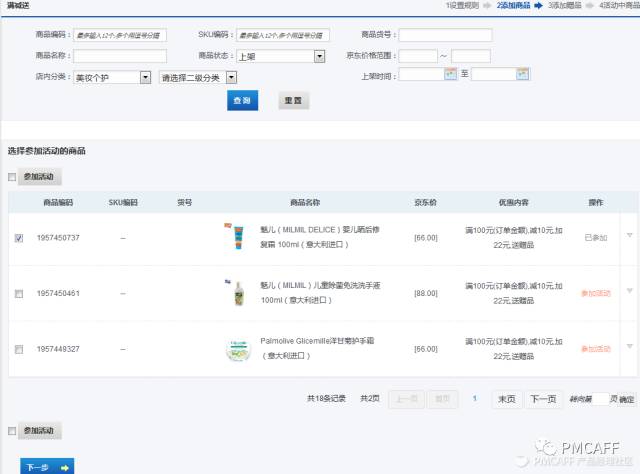Expand the row arrow for product 1957449327

click(629, 346)
